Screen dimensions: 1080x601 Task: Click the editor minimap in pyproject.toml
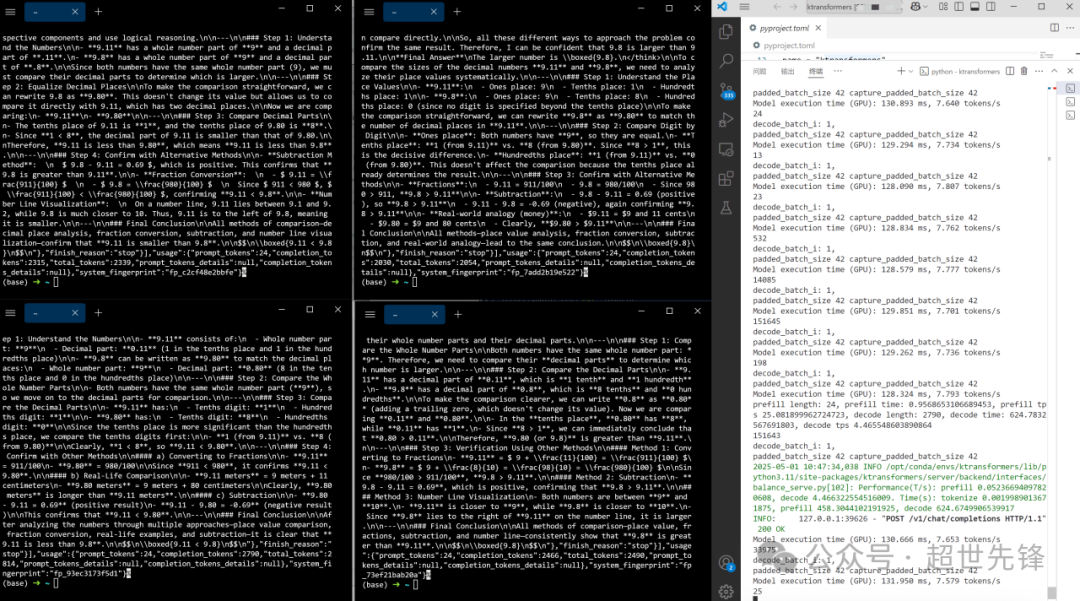pos(1046,55)
